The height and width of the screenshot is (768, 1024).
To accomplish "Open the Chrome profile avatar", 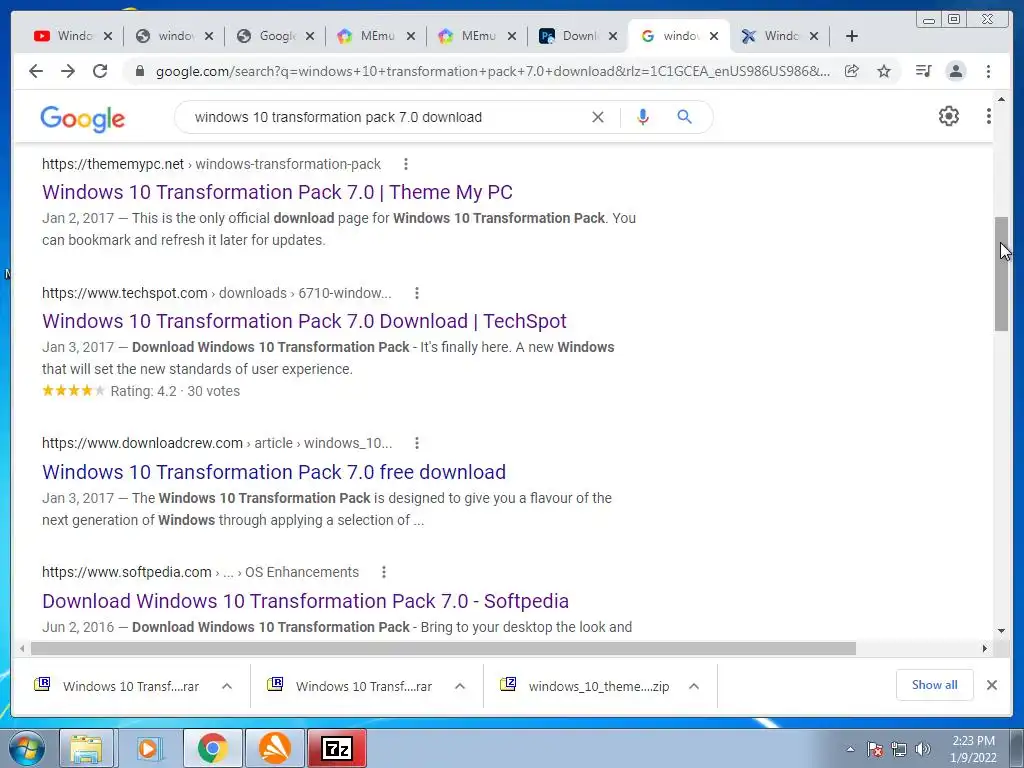I will [x=955, y=71].
